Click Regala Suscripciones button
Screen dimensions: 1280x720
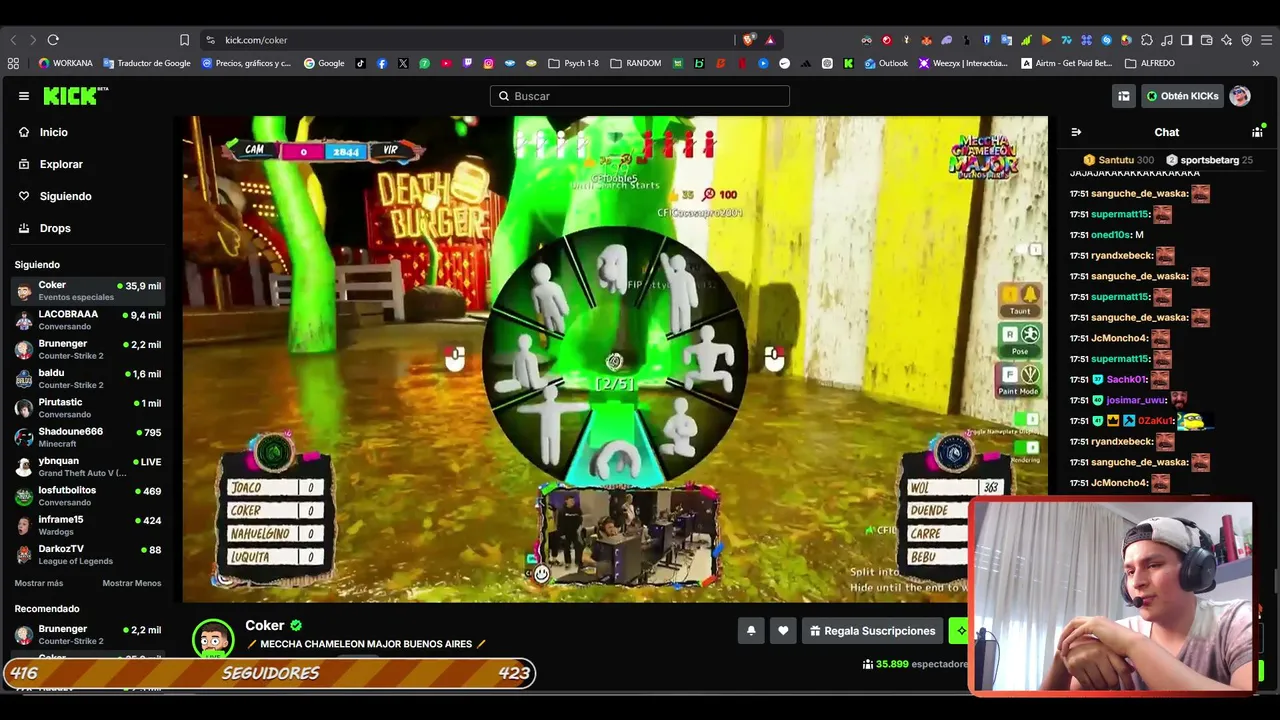873,631
